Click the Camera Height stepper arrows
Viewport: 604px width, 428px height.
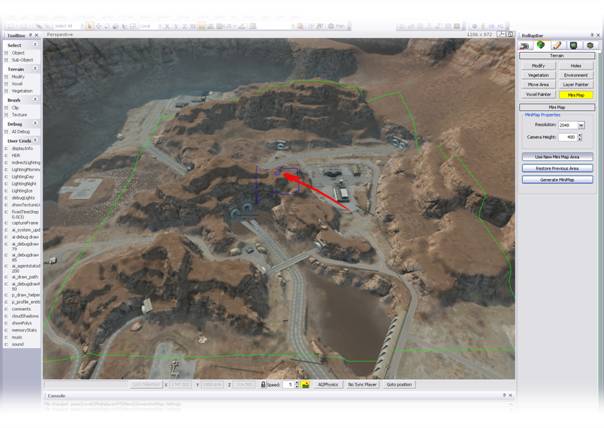580,137
